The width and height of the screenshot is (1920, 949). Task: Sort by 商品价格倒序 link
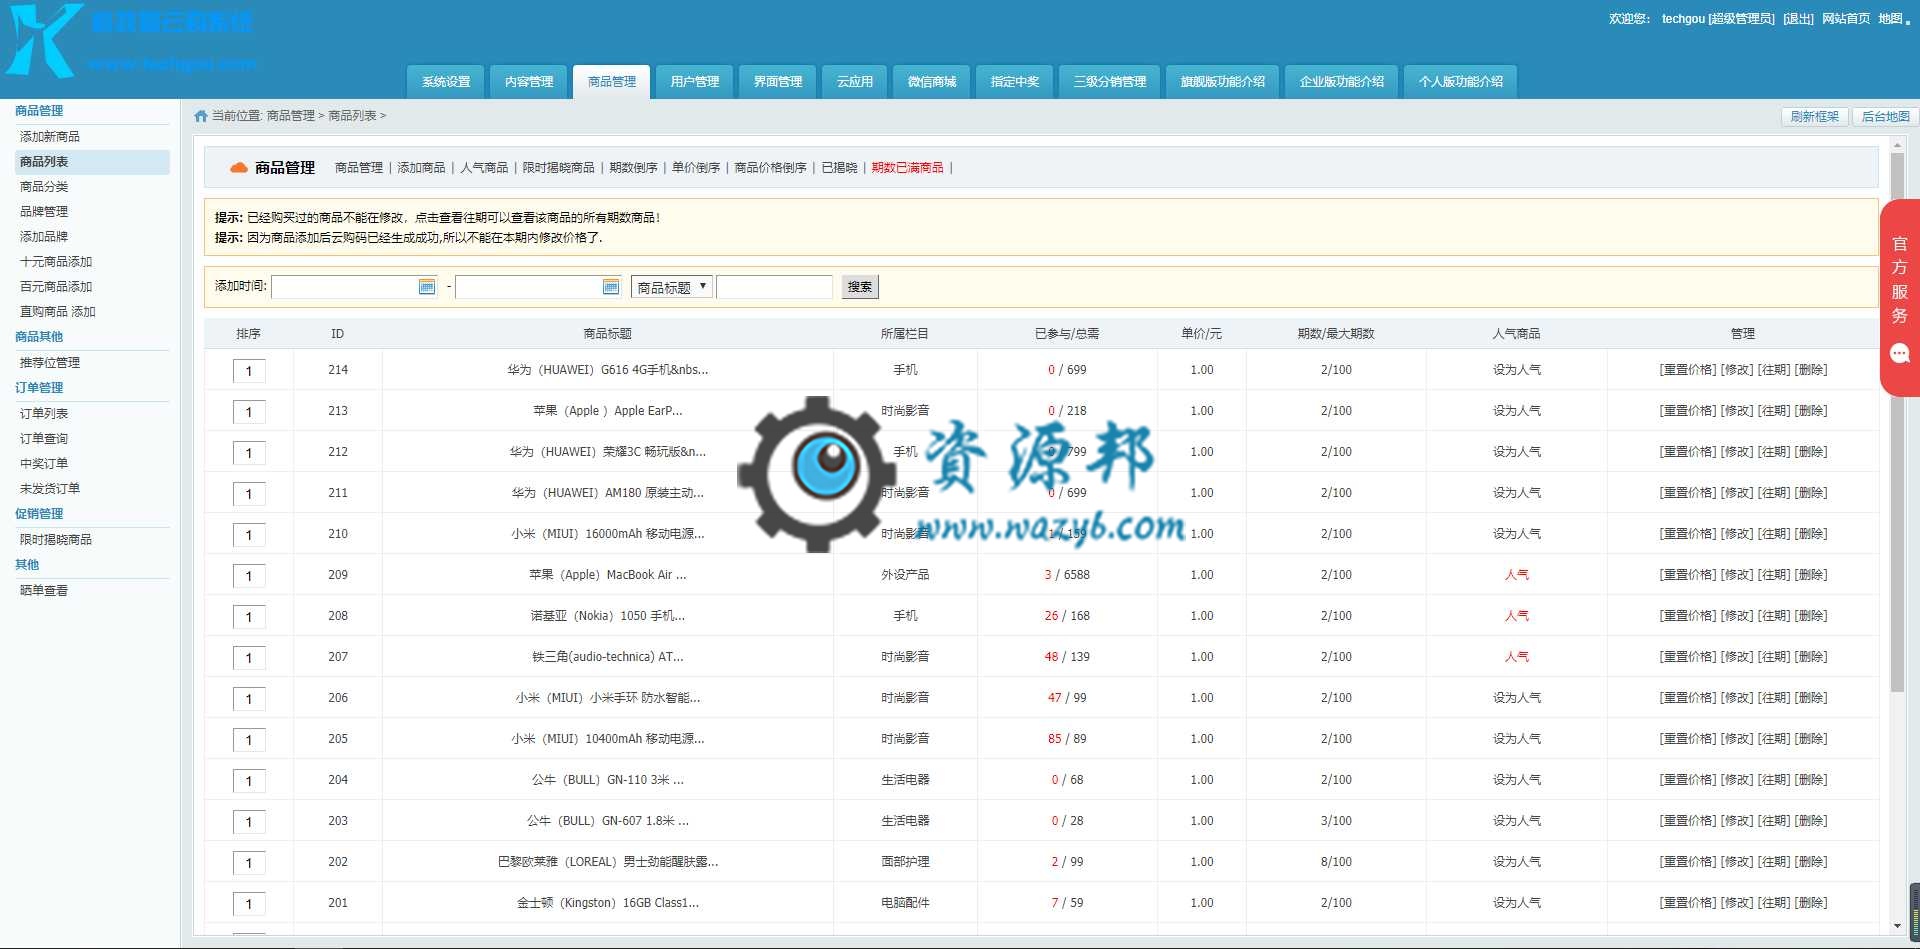click(770, 168)
